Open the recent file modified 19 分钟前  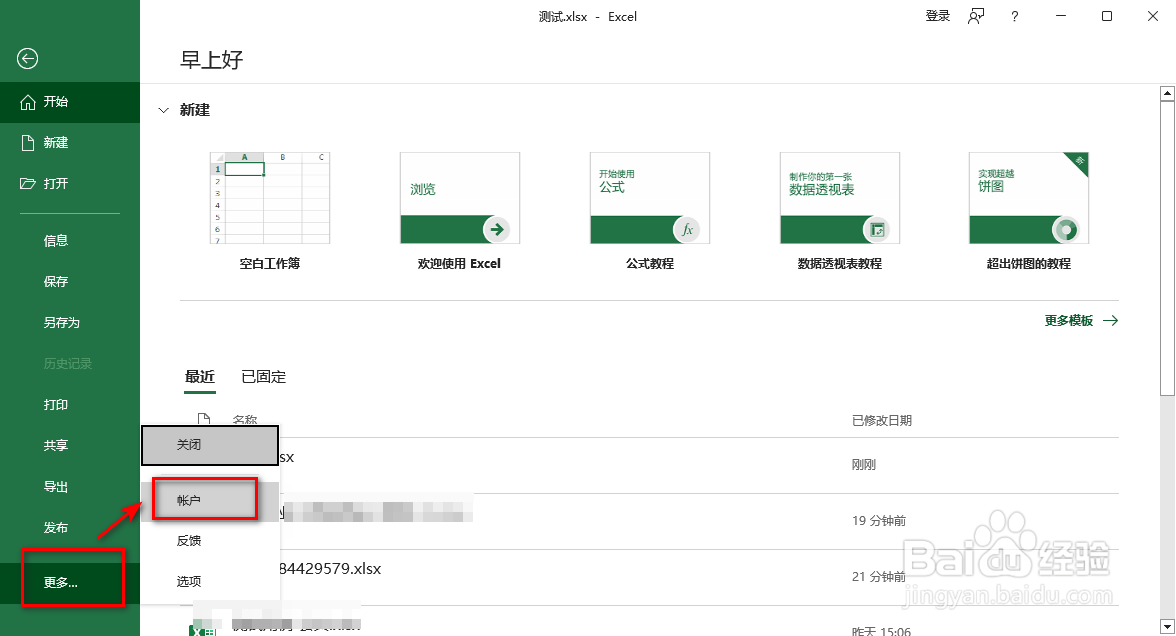click(650, 520)
